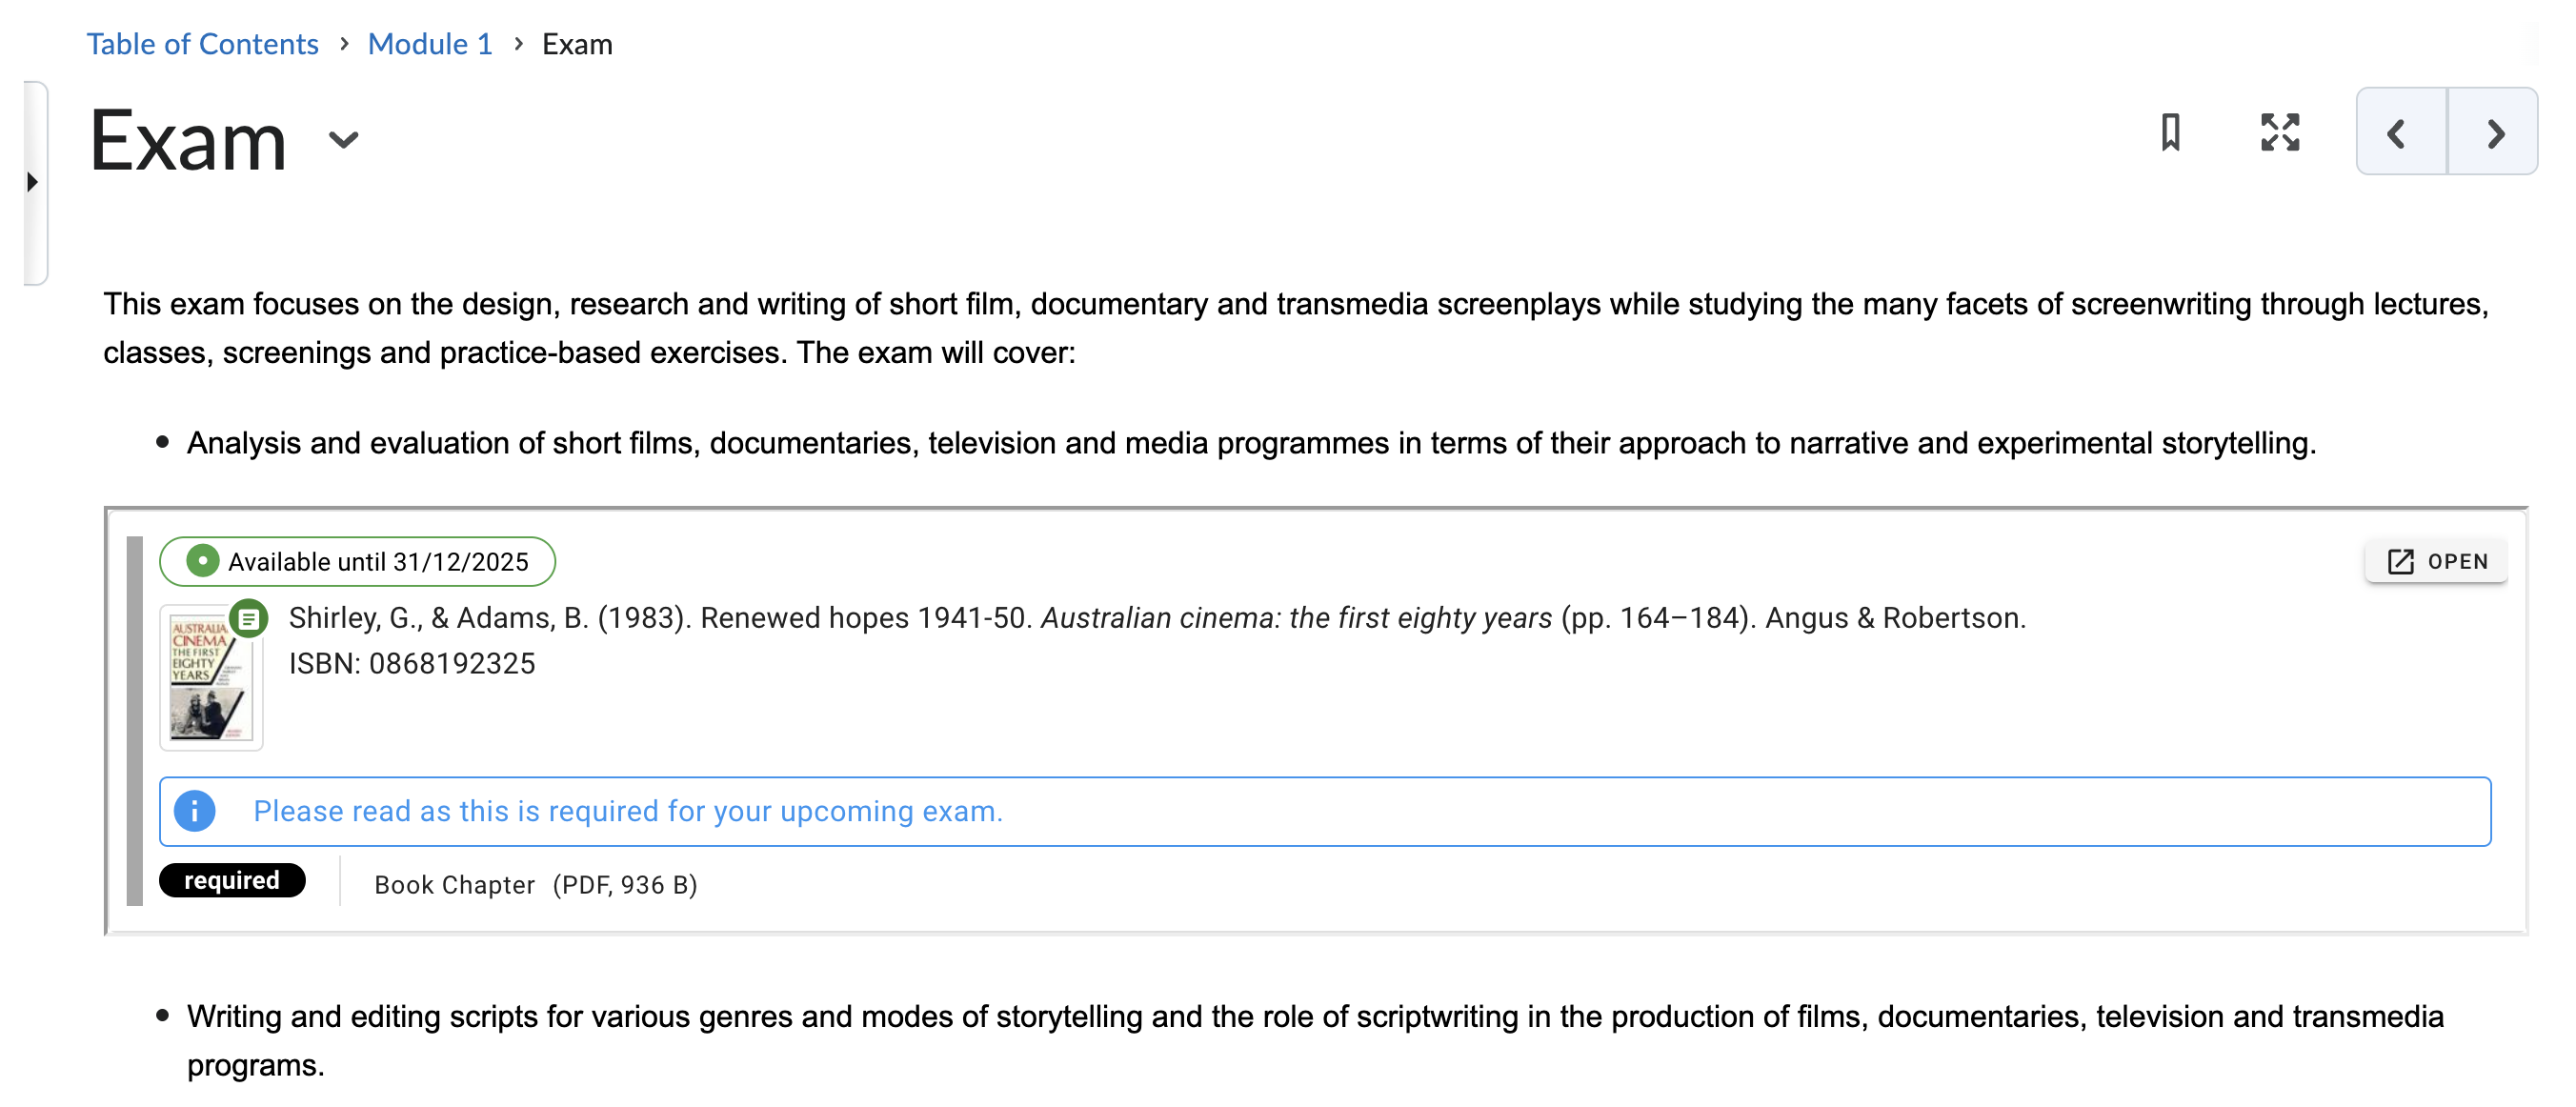
Task: Click the green document badge on book cover
Action: (x=247, y=621)
